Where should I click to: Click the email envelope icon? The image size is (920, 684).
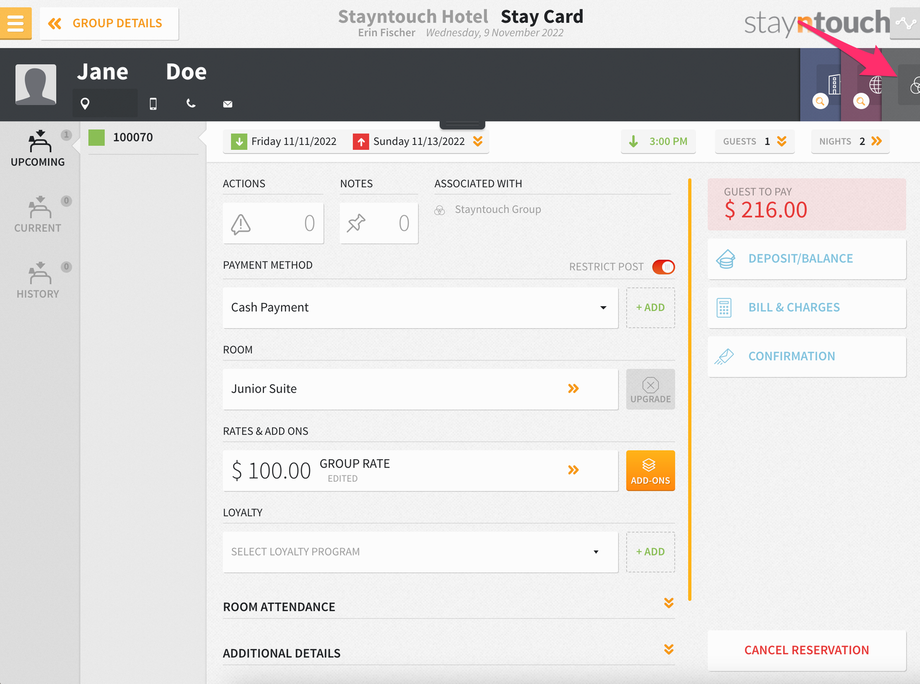[228, 104]
